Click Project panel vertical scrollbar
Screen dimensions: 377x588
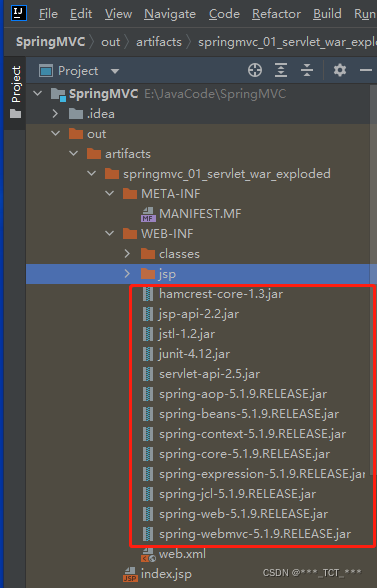(372, 279)
